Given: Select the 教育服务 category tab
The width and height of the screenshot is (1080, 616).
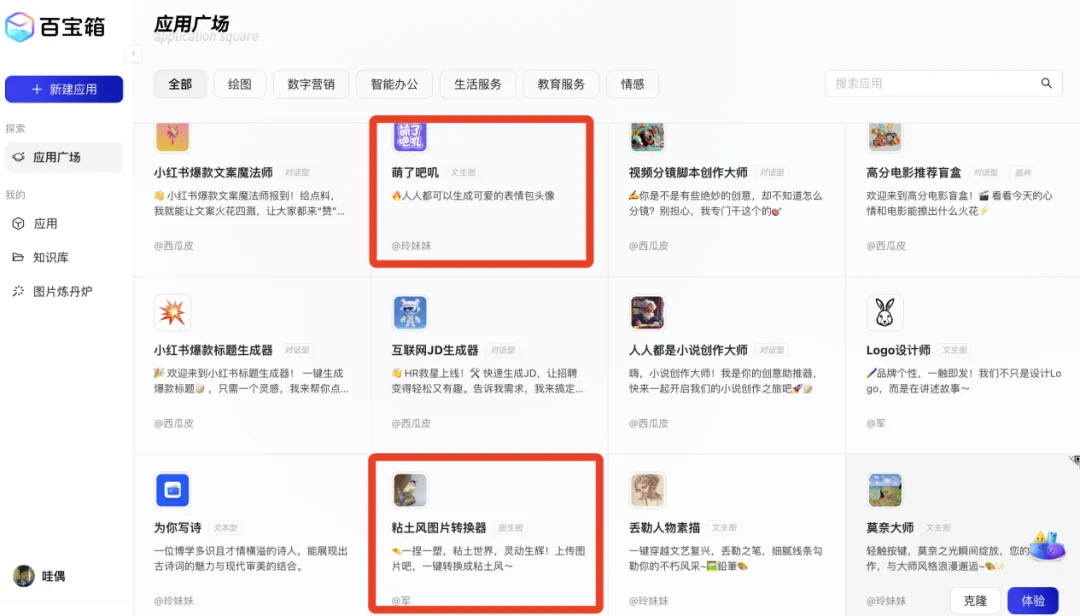Looking at the screenshot, I should point(561,84).
